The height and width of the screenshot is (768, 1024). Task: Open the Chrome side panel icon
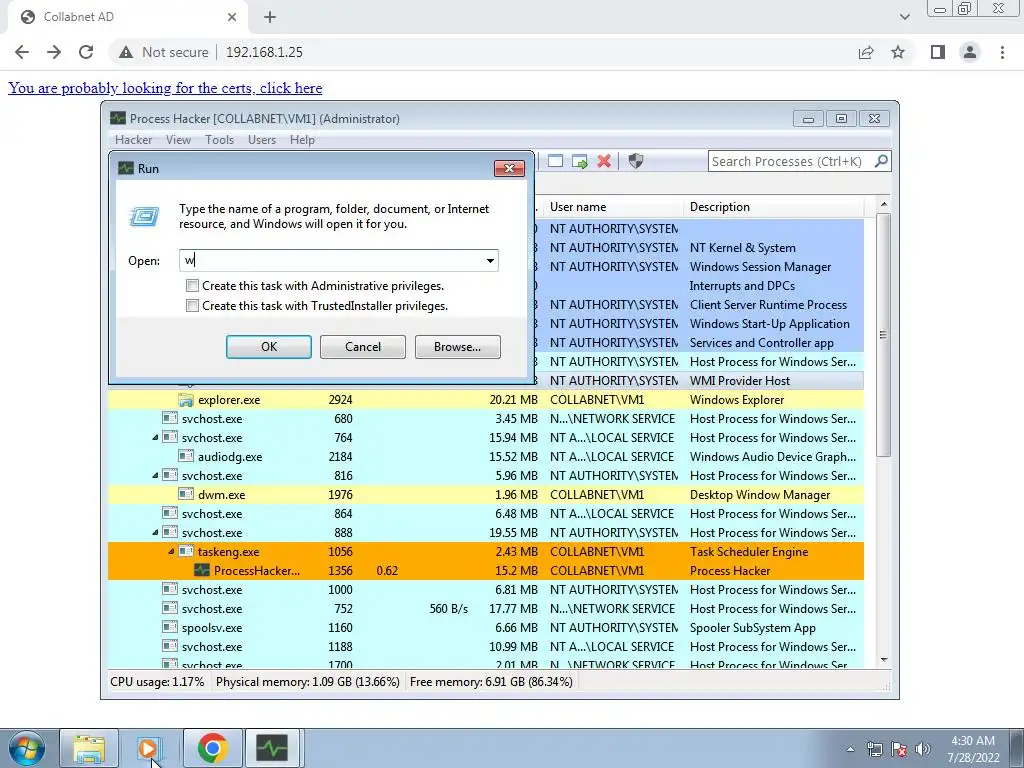[938, 52]
